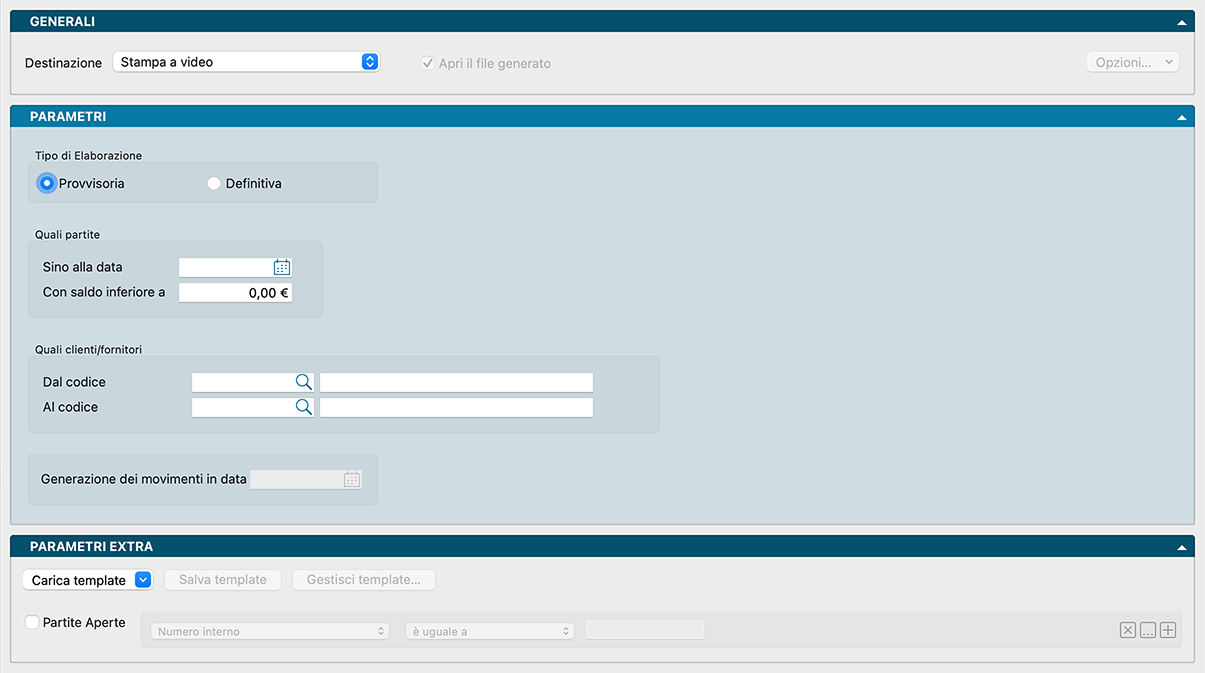Add filter row with plus icon

[1168, 630]
